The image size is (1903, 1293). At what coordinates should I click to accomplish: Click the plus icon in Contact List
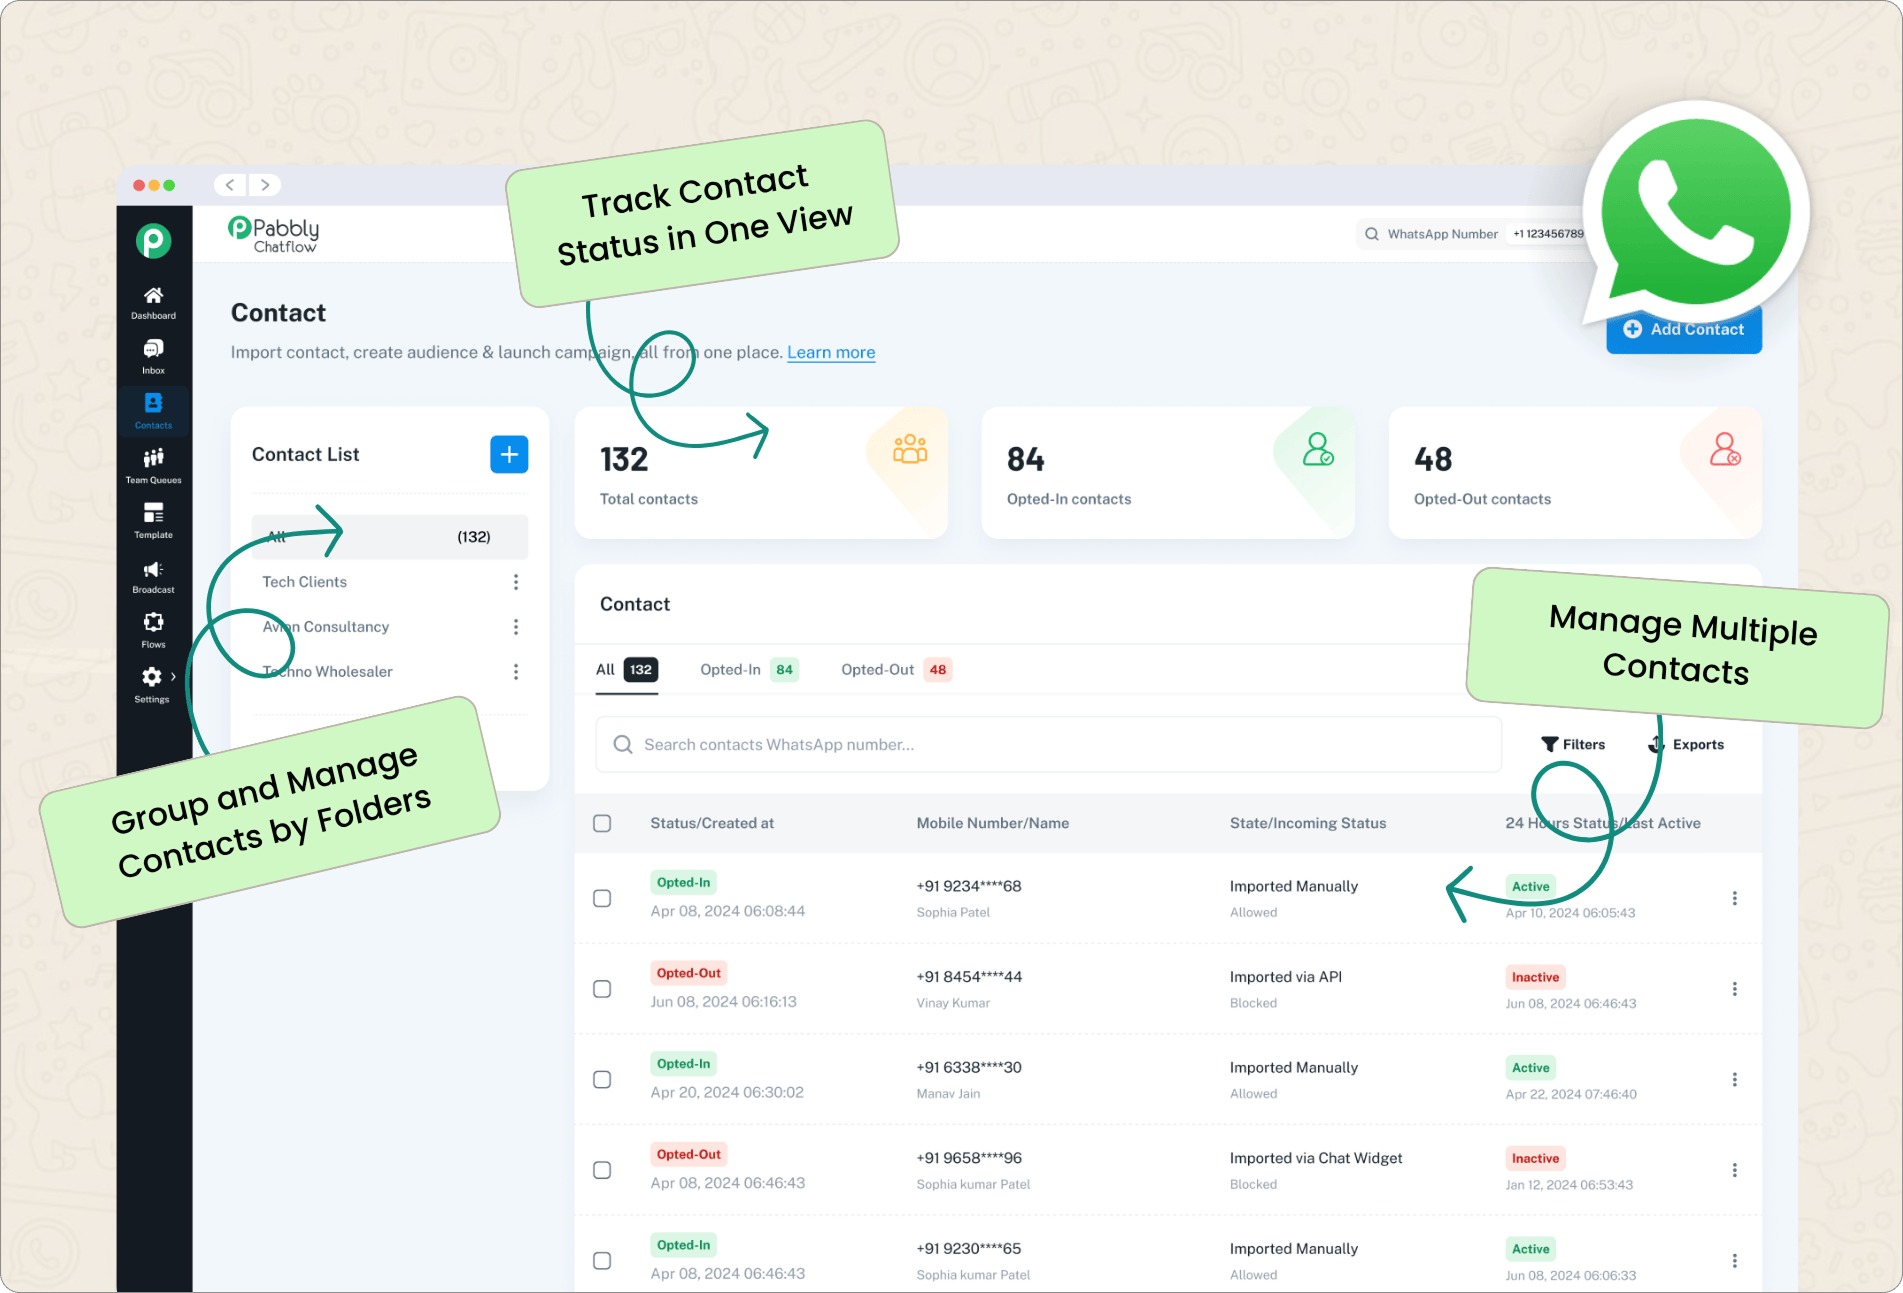tap(509, 454)
